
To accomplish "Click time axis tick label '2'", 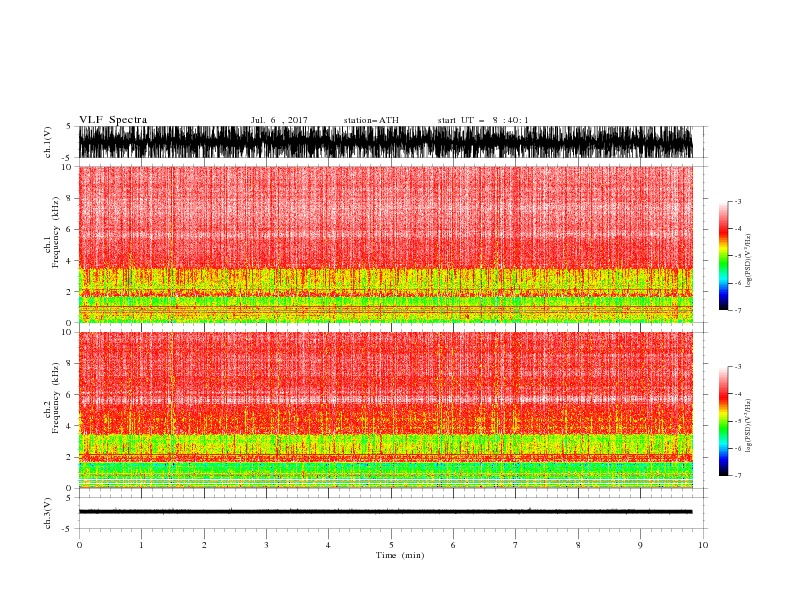I will [x=204, y=545].
